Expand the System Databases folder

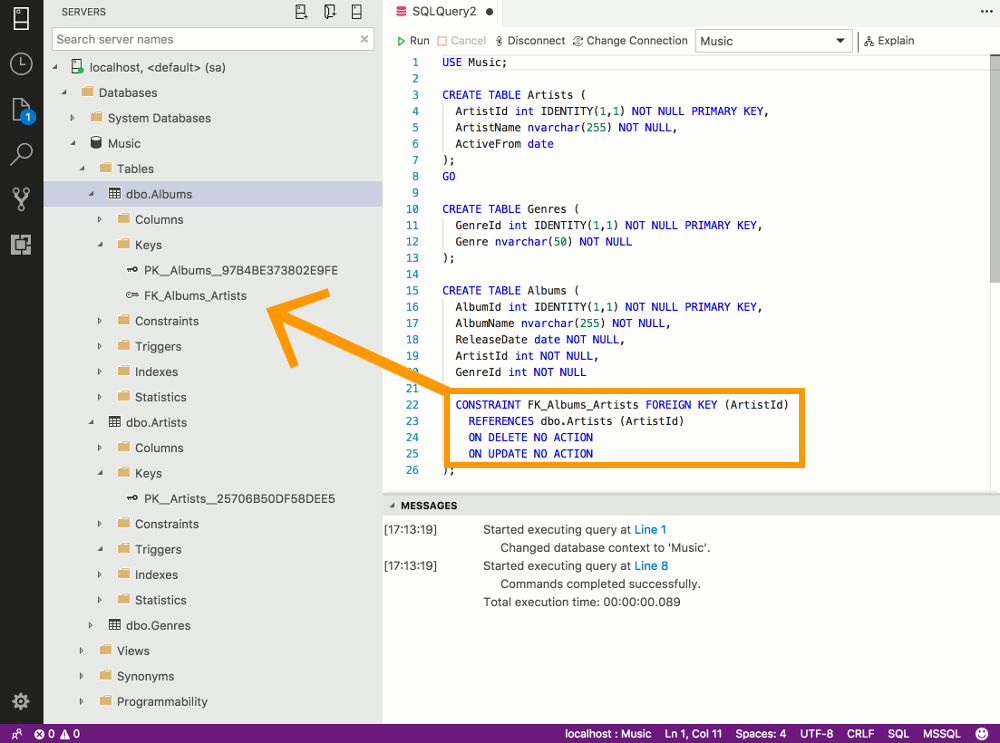73,118
